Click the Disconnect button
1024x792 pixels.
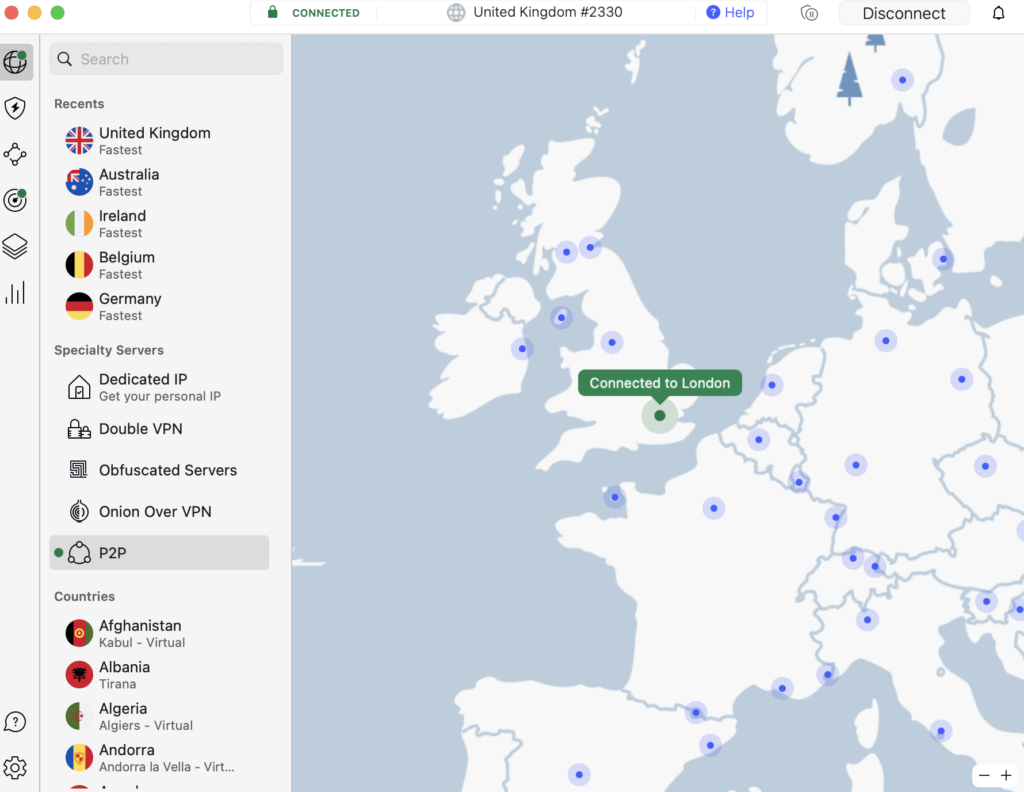click(x=904, y=13)
